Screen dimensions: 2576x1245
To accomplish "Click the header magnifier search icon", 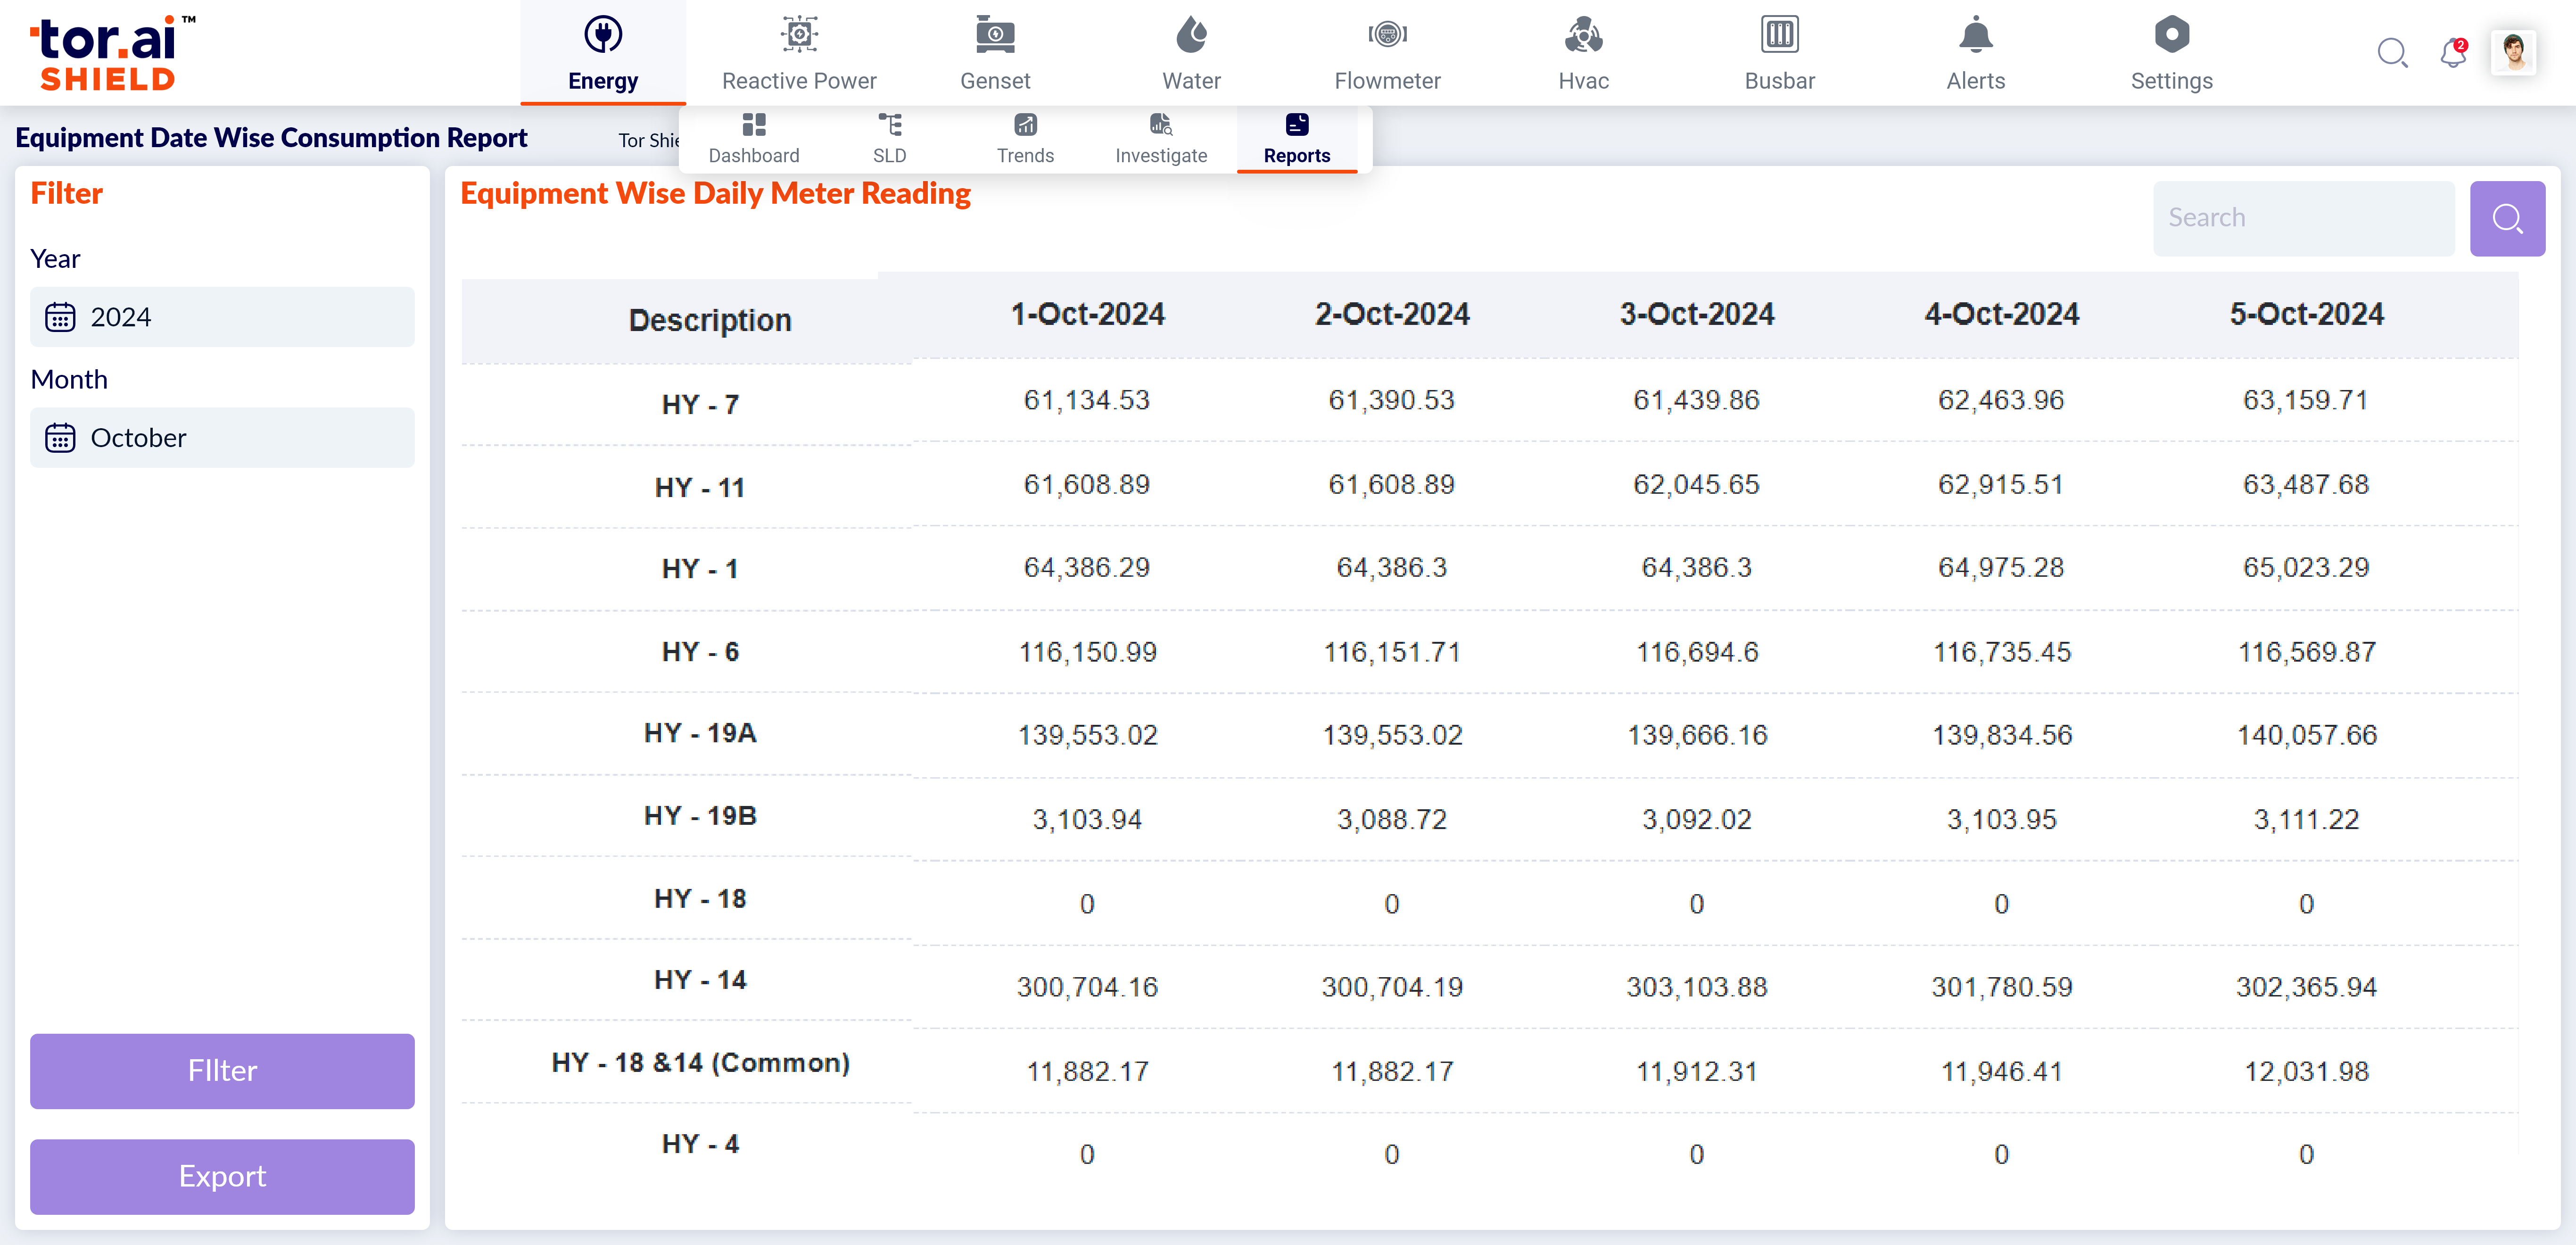I will click(x=2392, y=52).
